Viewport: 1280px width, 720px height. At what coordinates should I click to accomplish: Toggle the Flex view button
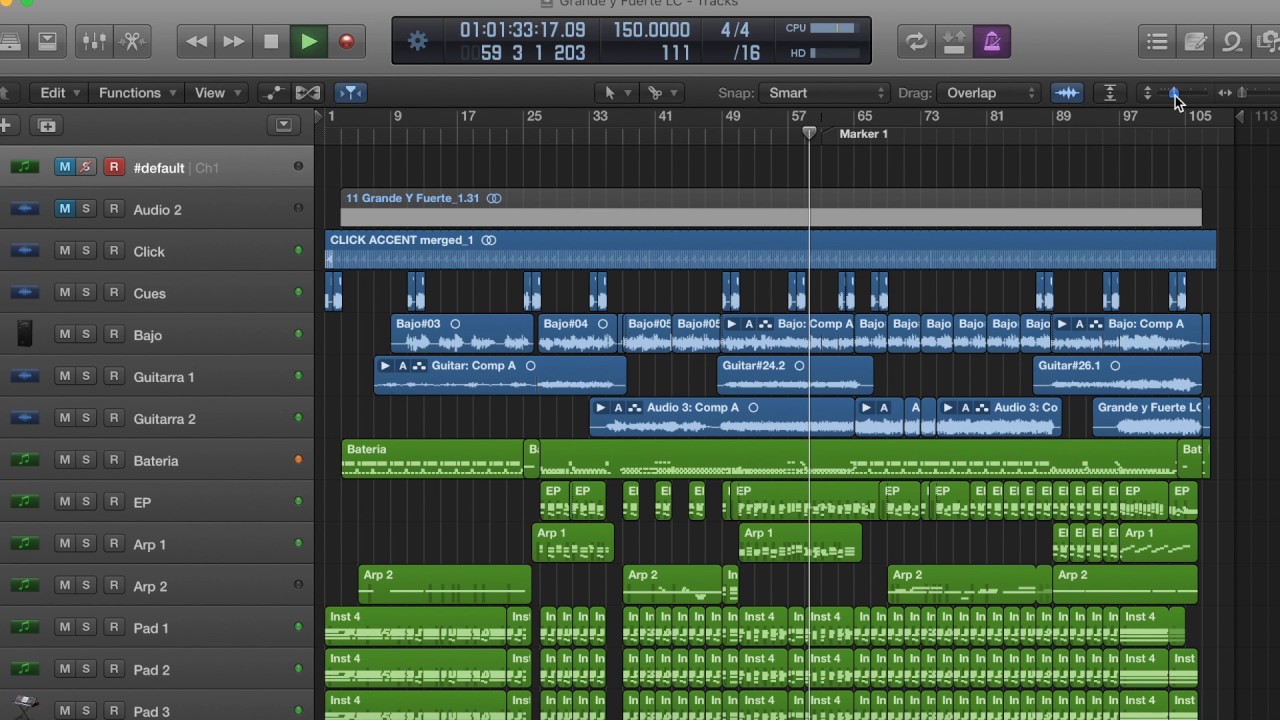[308, 93]
